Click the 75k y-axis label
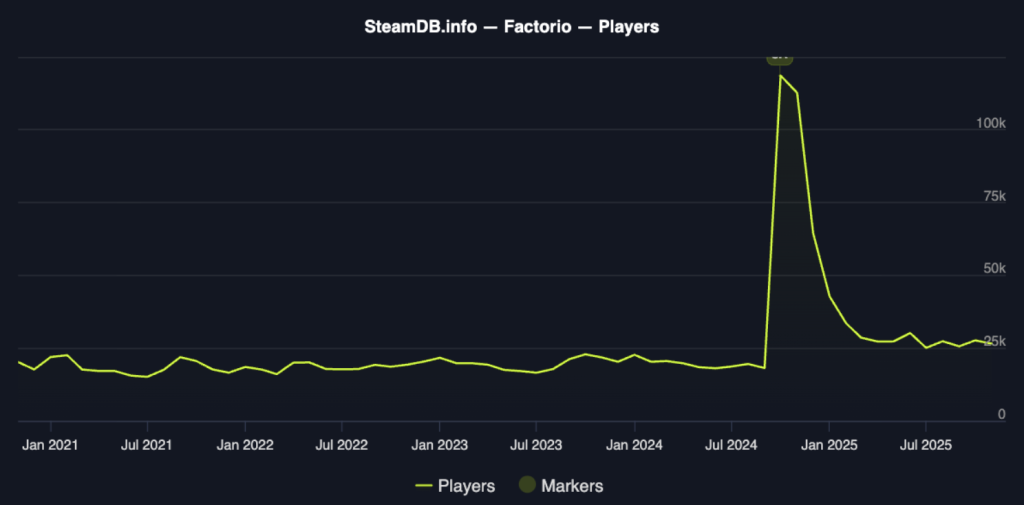 [994, 196]
